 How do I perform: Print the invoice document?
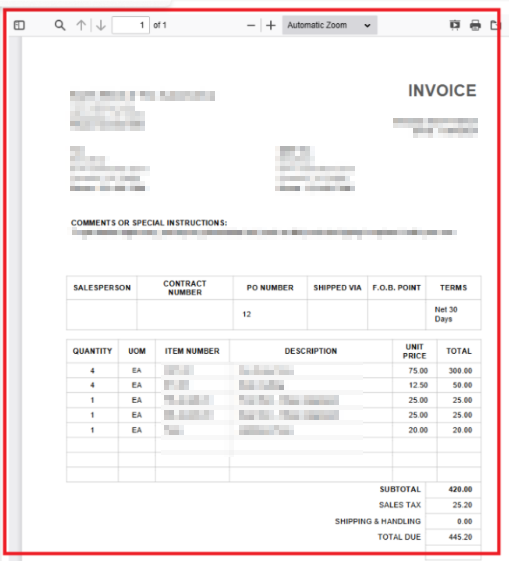tap(475, 25)
